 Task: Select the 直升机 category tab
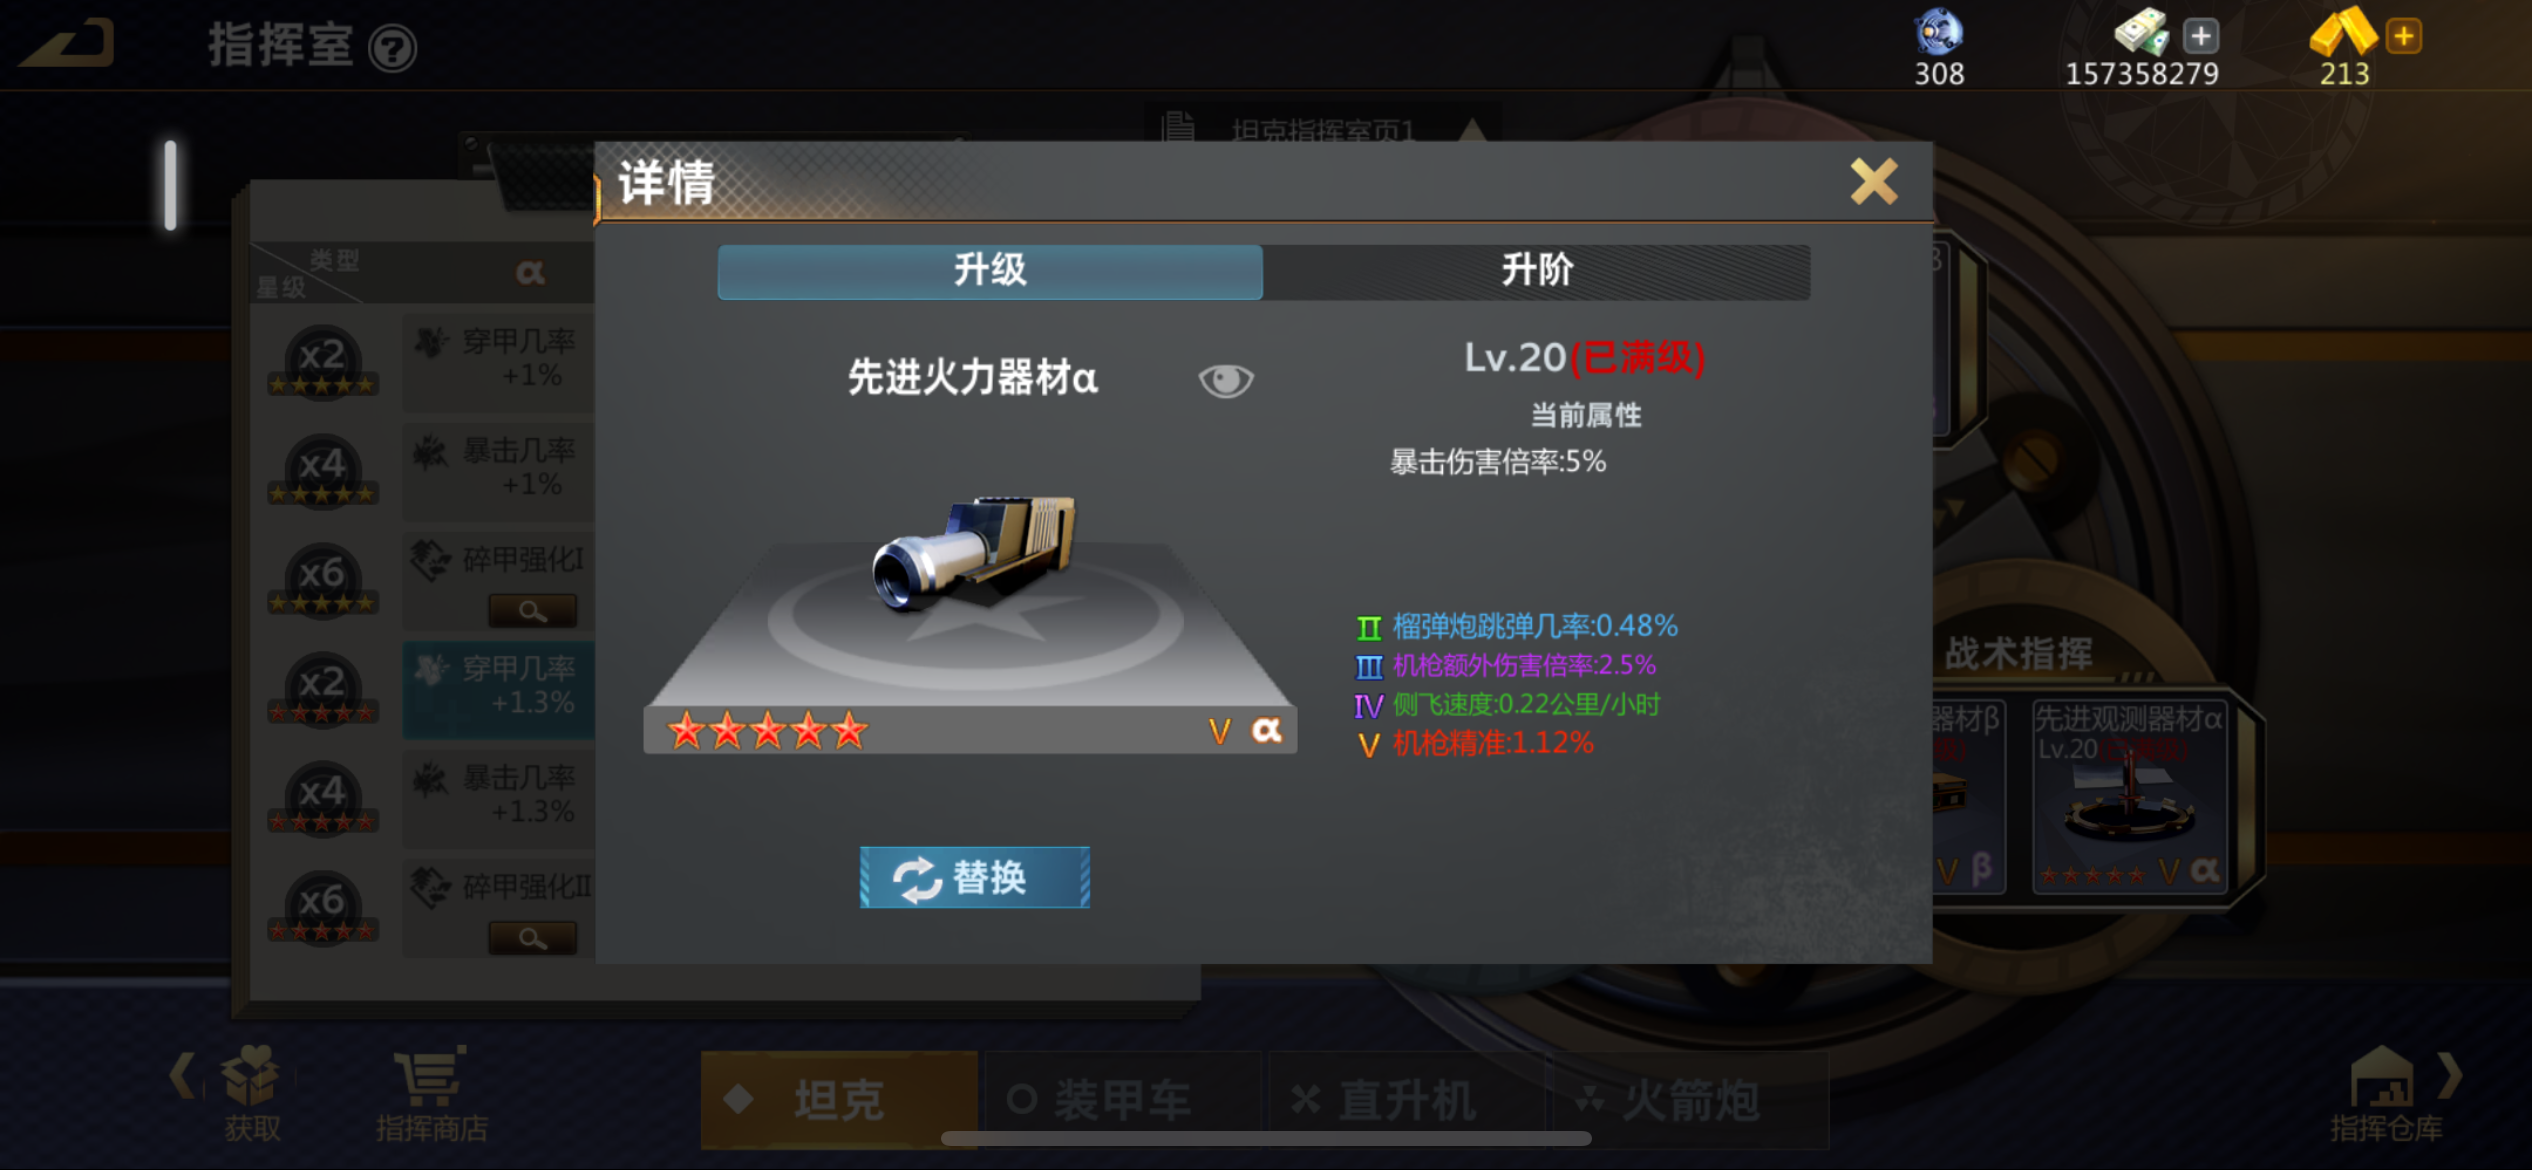click(x=1405, y=1100)
